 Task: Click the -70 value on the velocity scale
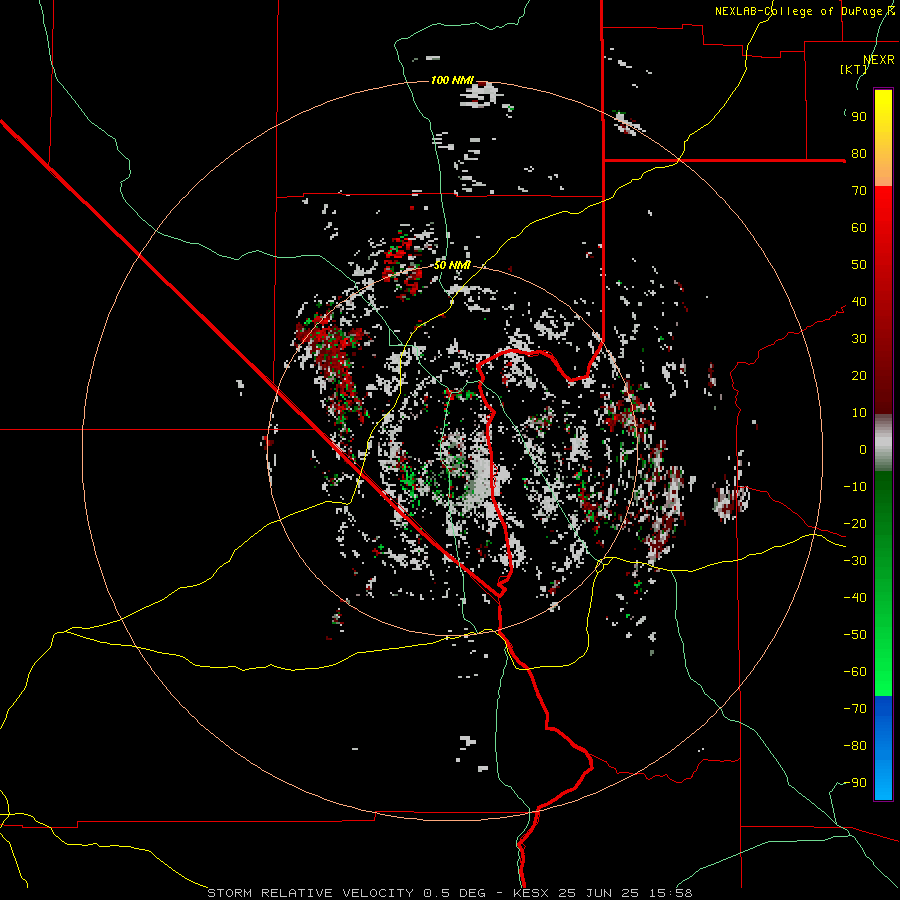coord(855,709)
